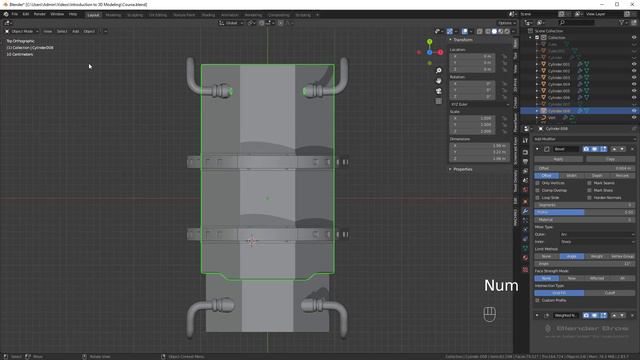Toggle viewport gizmo display icon
Image resolution: width=640 pixels, height=360 pixels.
(x=449, y=31)
